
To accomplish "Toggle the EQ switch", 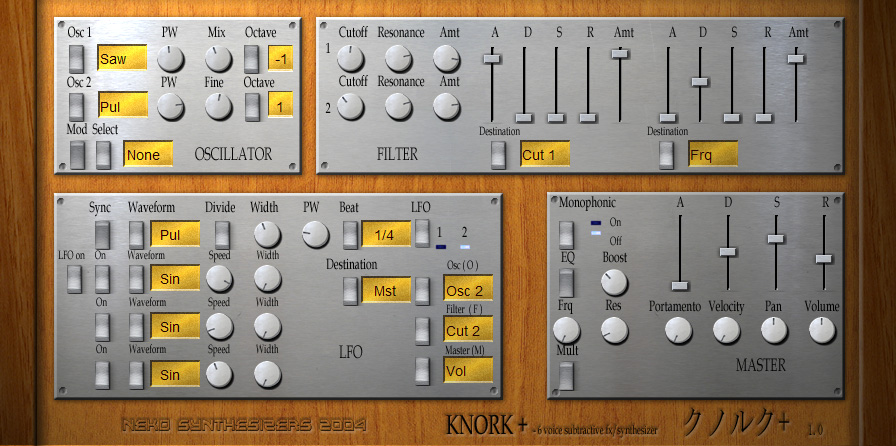I will pos(566,283).
